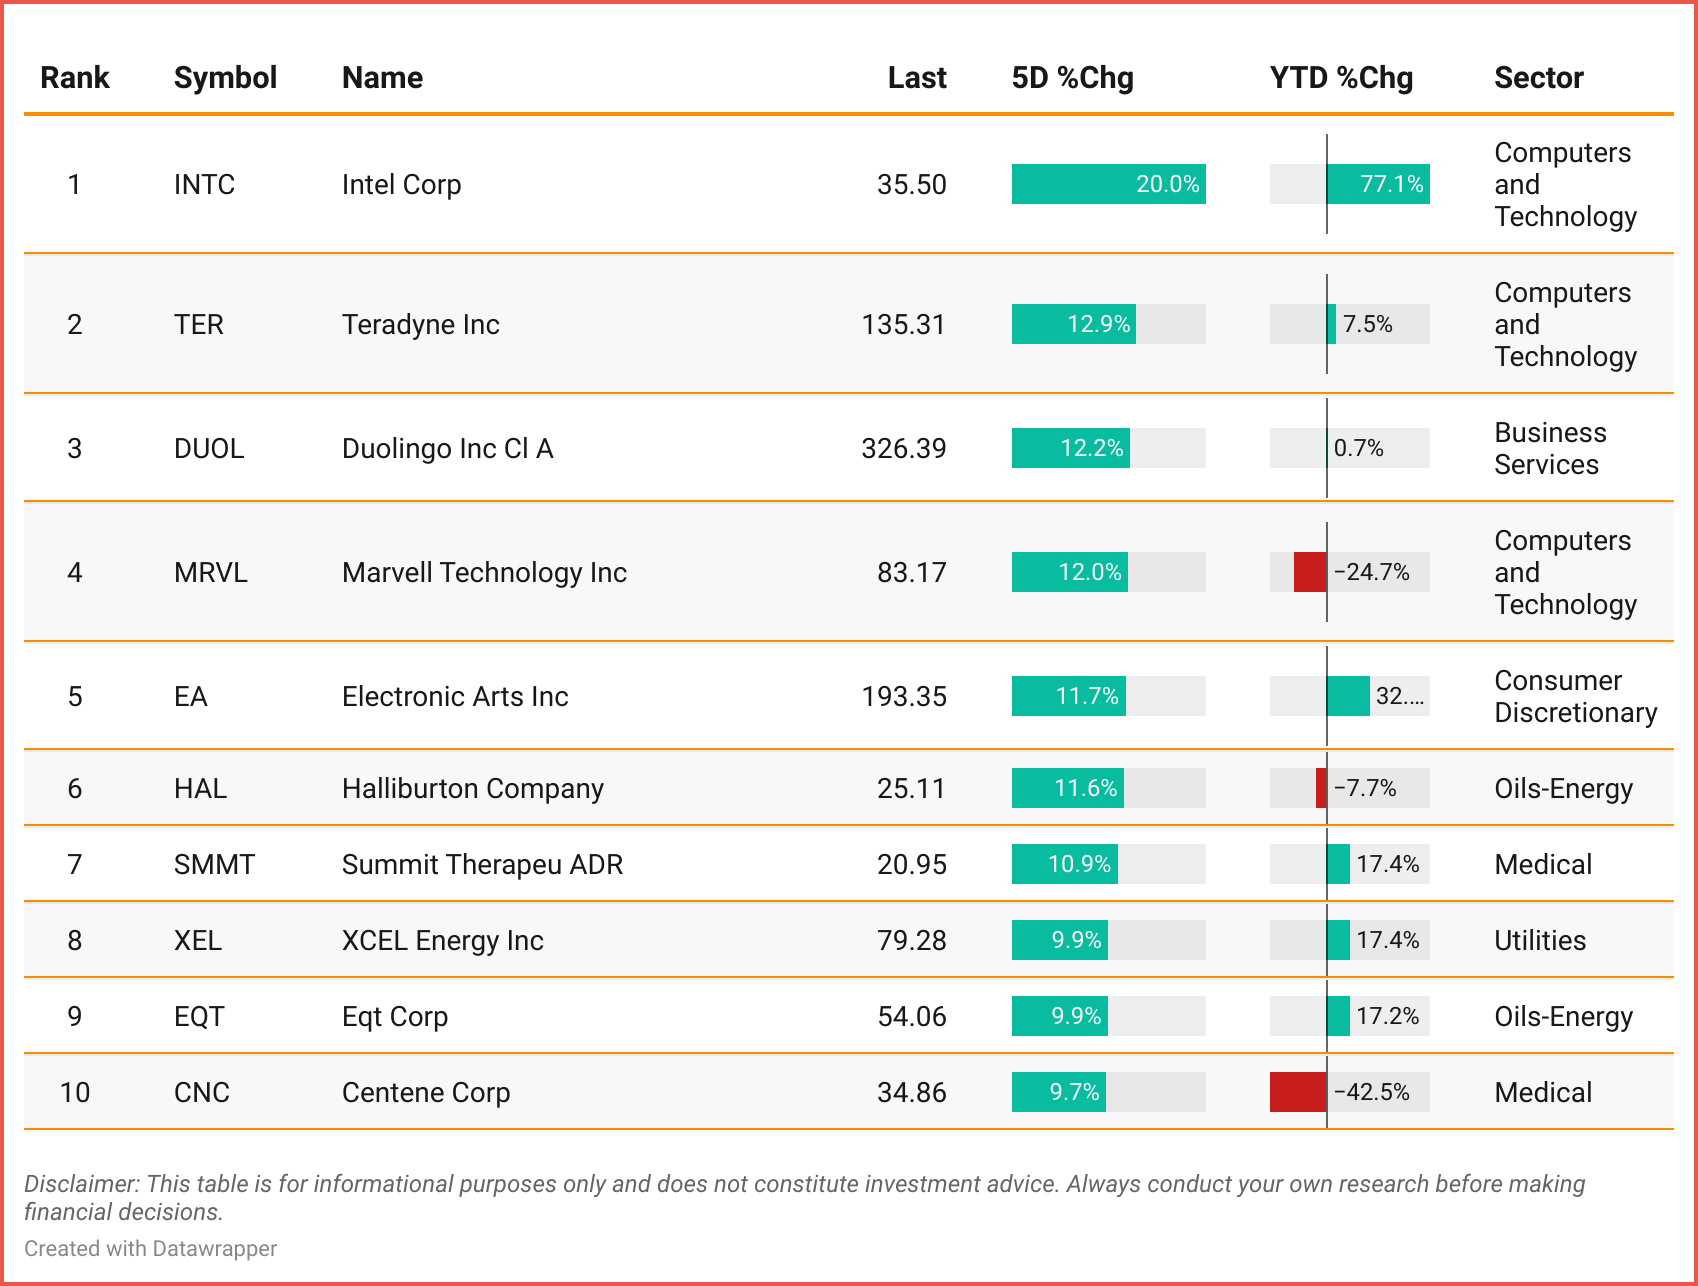Click the Created with Datawrapper link
This screenshot has height=1286, width=1698.
pos(150,1249)
